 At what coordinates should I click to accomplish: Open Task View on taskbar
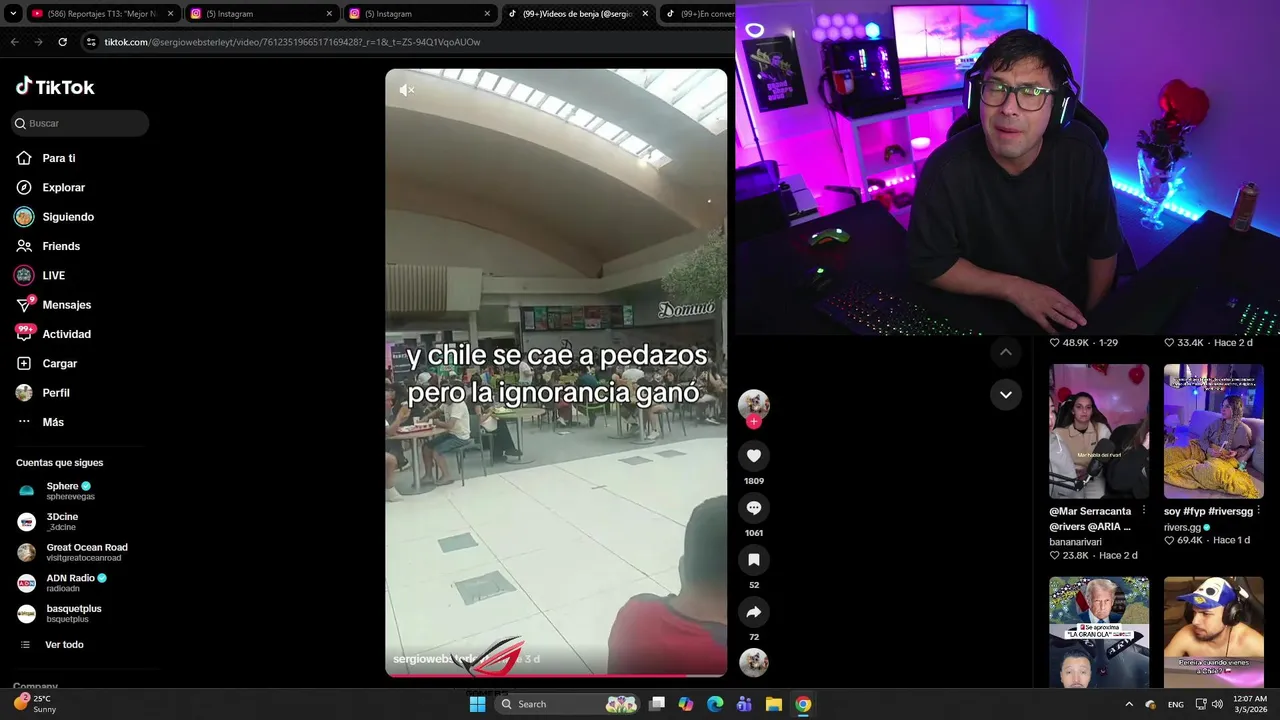coord(657,704)
